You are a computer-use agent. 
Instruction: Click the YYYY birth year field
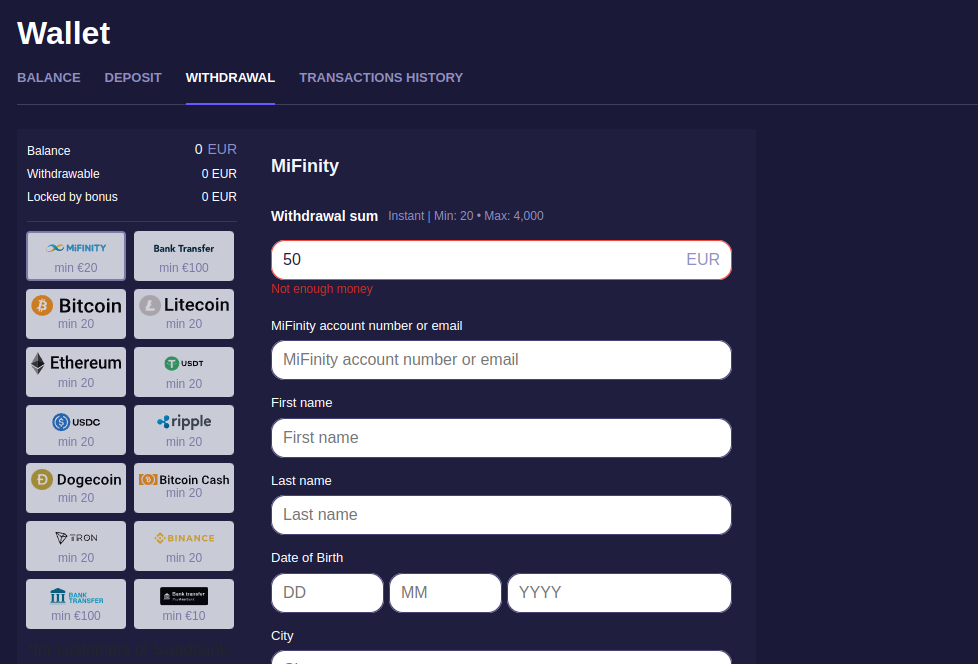619,593
